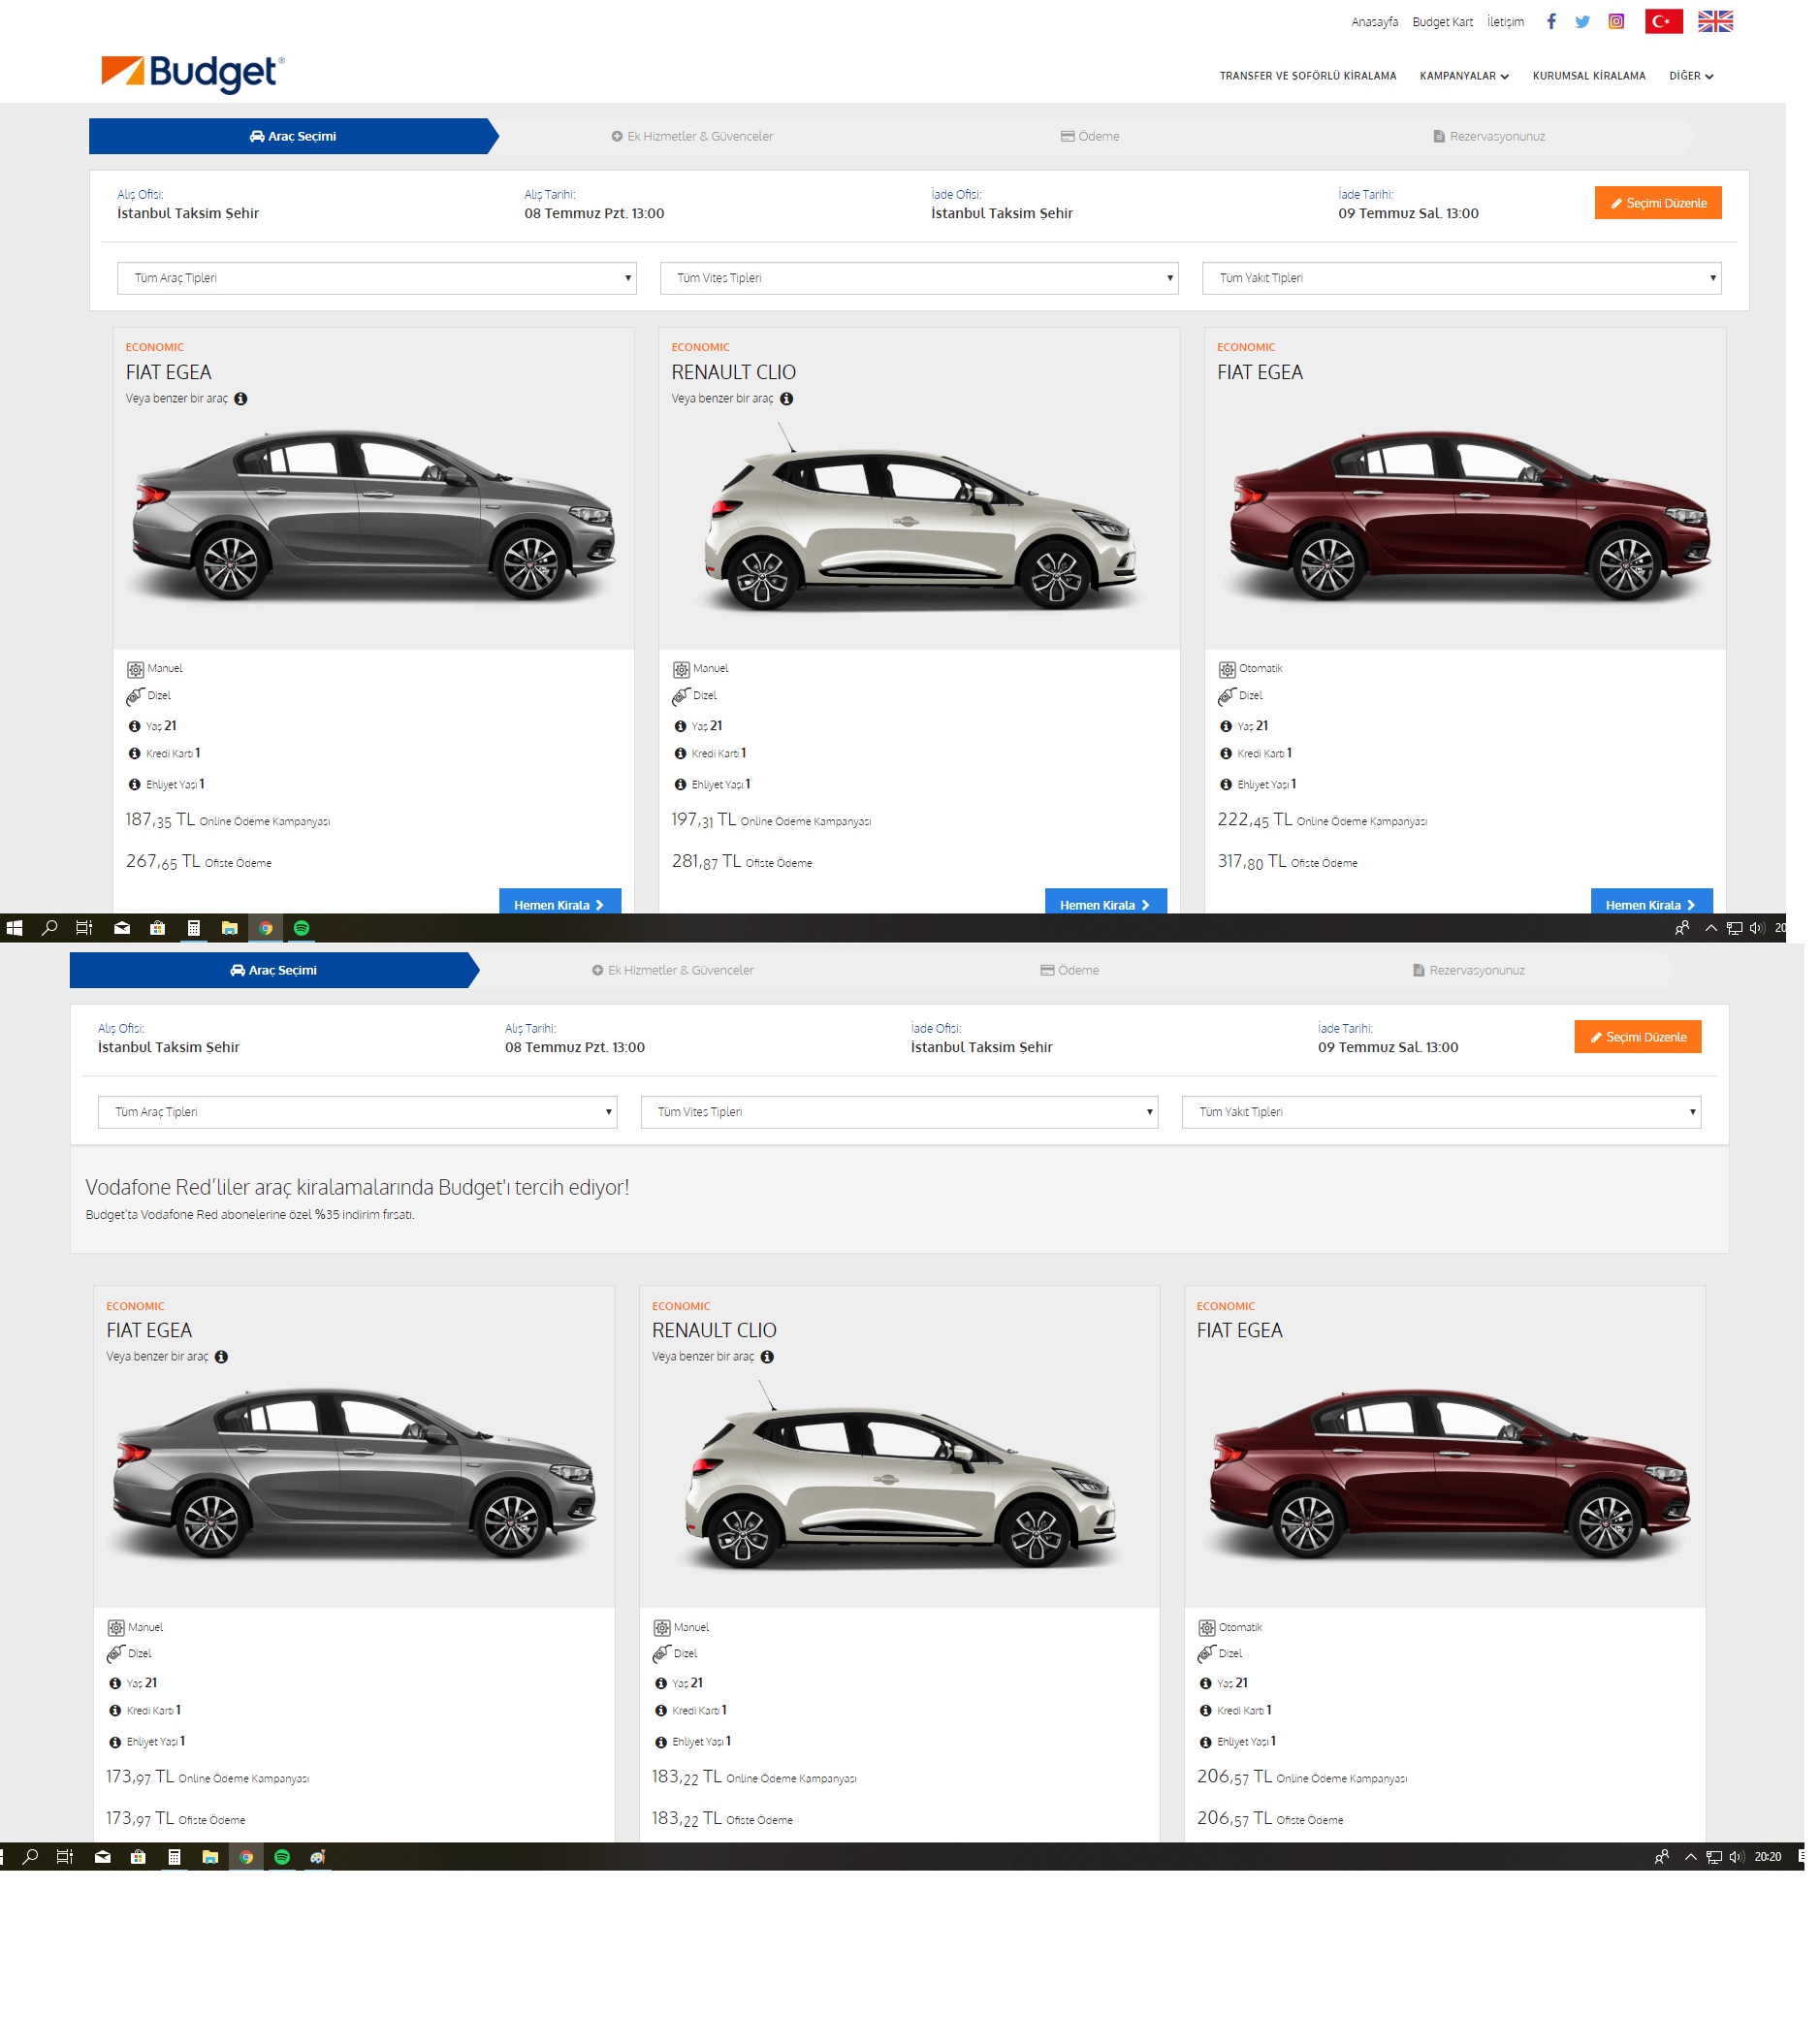Switch site language via Turkish flag
Image resolution: width=1820 pixels, height=2017 pixels.
coord(1663,21)
